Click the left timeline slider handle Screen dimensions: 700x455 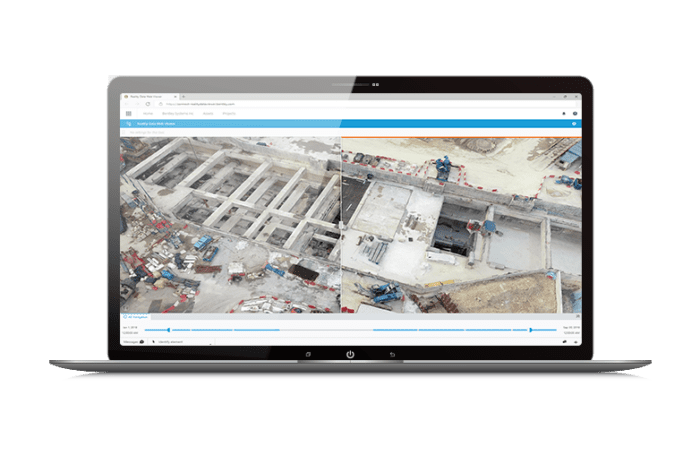(x=169, y=329)
